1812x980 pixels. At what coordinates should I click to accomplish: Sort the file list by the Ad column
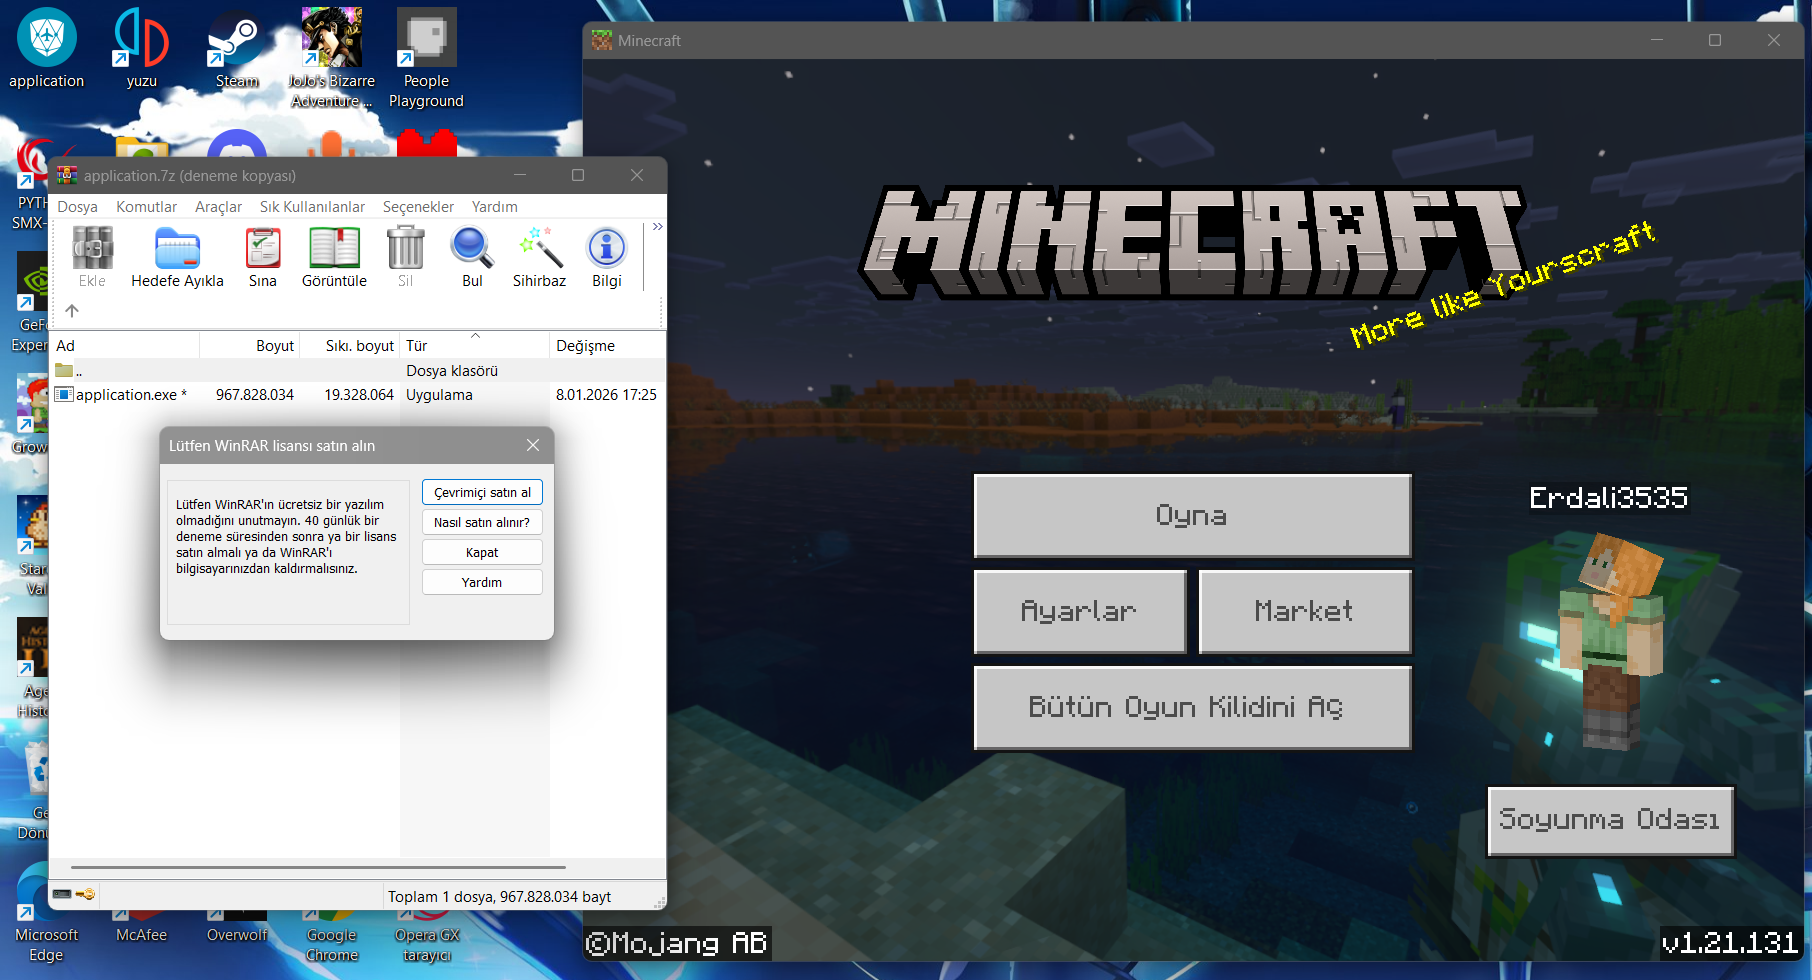(x=125, y=345)
